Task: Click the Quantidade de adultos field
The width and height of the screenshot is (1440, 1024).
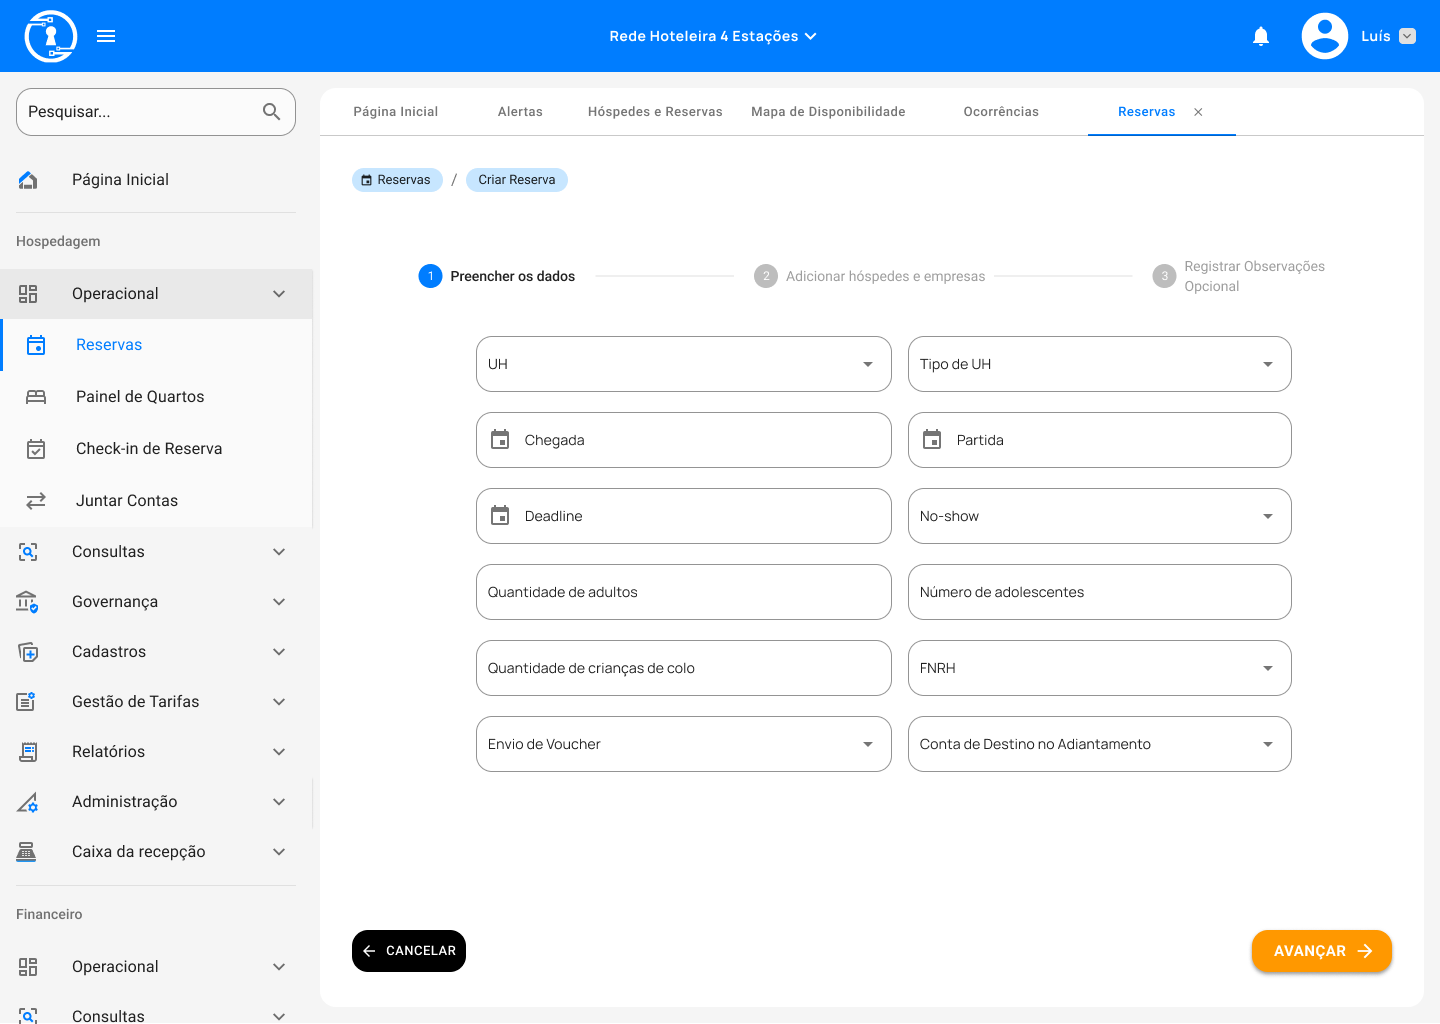Action: (683, 592)
